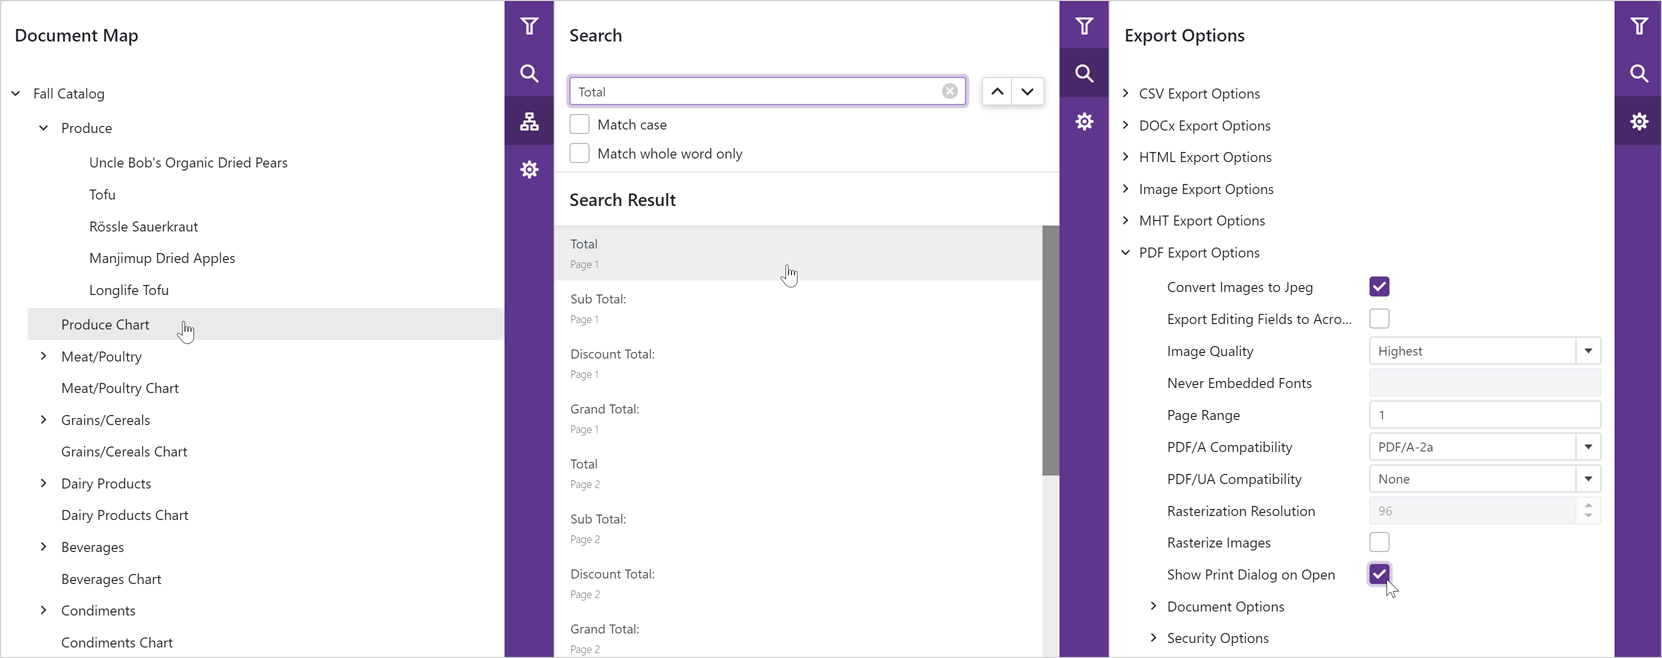The height and width of the screenshot is (658, 1662).
Task: Enable the Match case checkbox
Action: (580, 125)
